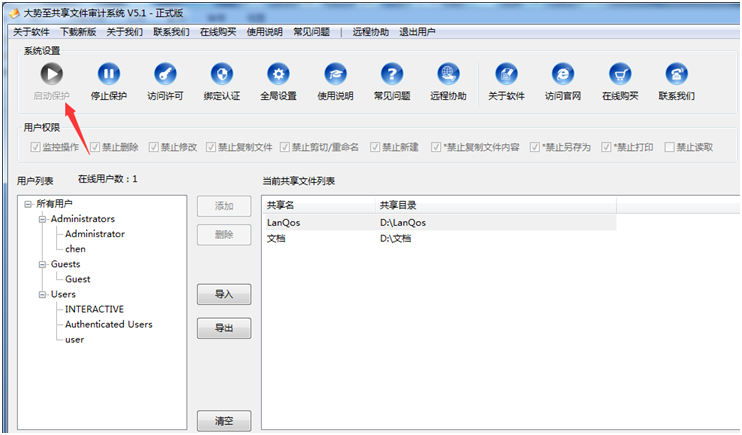Open 在线购买 shopping cart icon
Screen dimensions: 742x435
pos(619,74)
